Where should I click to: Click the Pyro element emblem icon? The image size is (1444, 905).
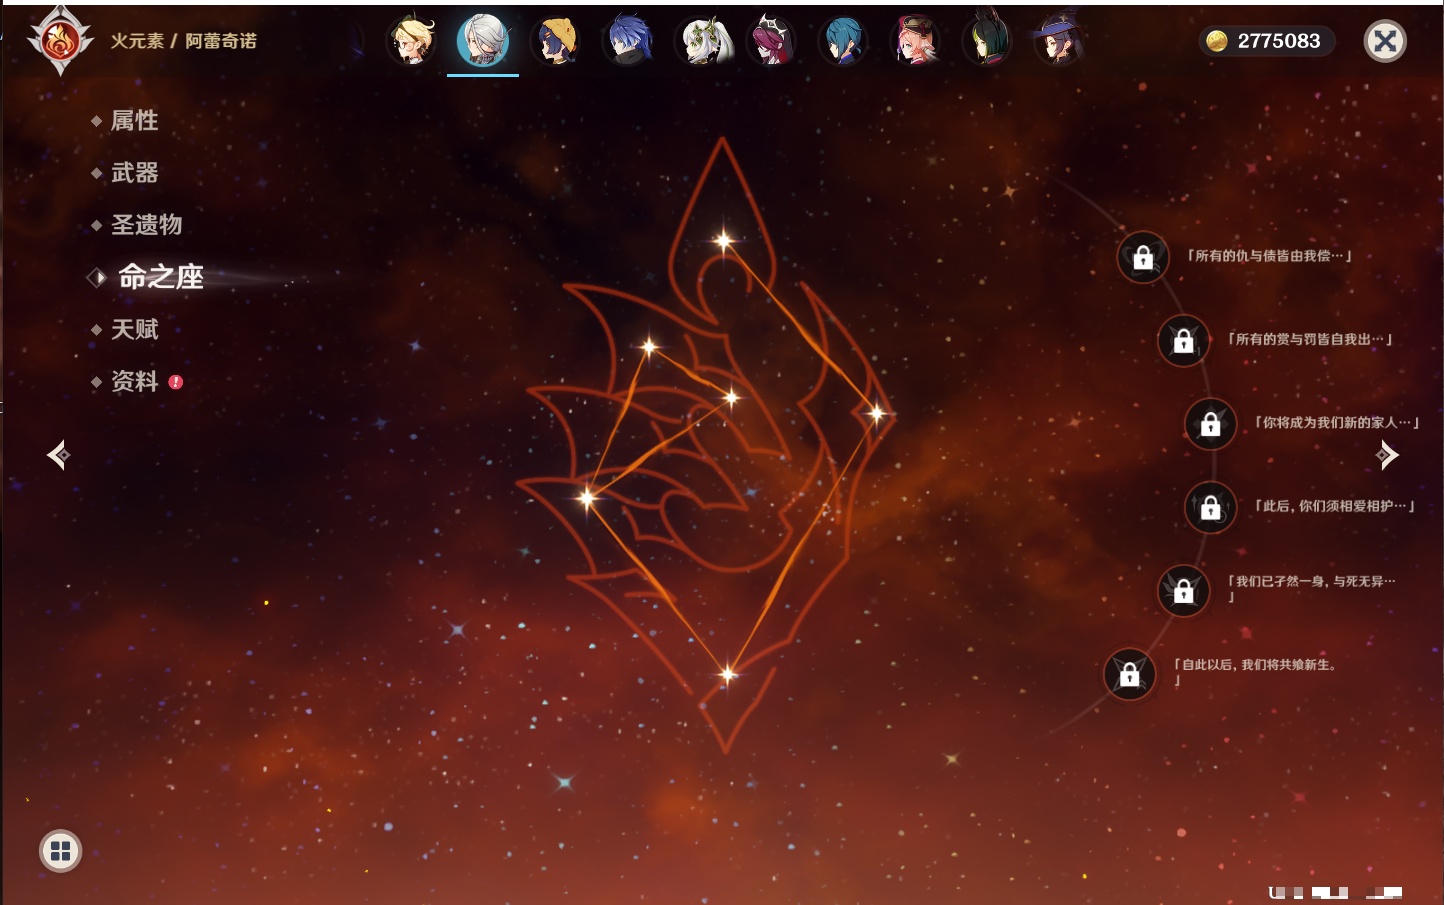point(60,41)
